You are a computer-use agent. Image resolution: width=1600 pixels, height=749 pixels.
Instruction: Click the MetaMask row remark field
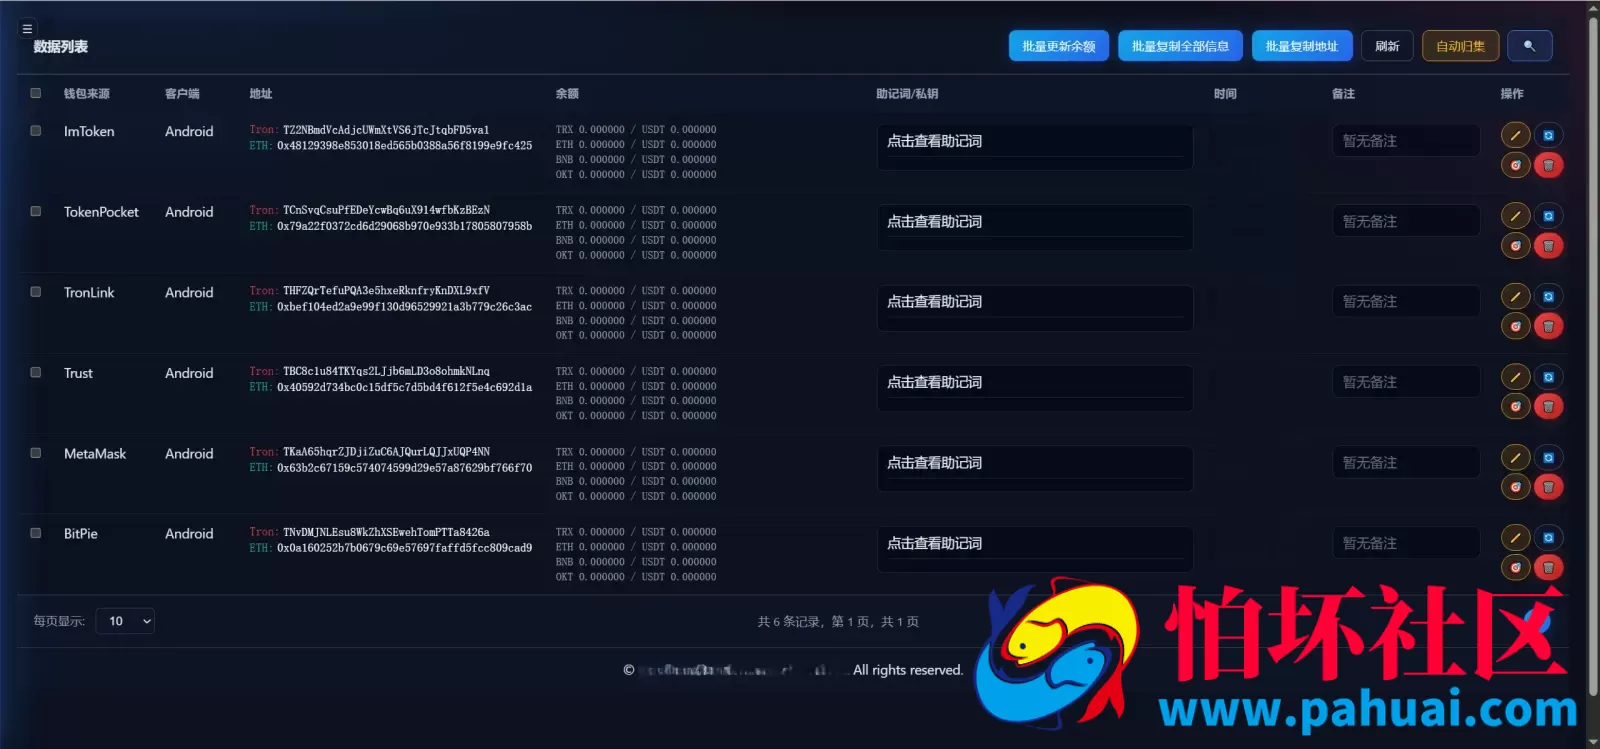point(1406,463)
